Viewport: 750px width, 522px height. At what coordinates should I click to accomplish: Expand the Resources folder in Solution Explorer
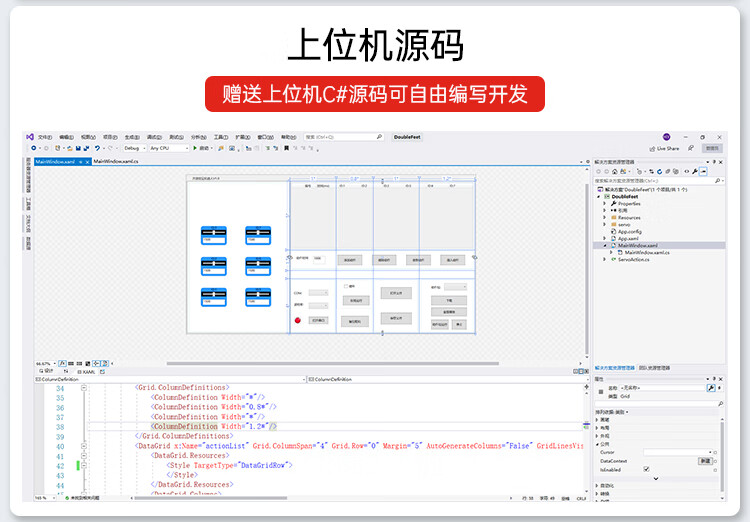point(604,217)
